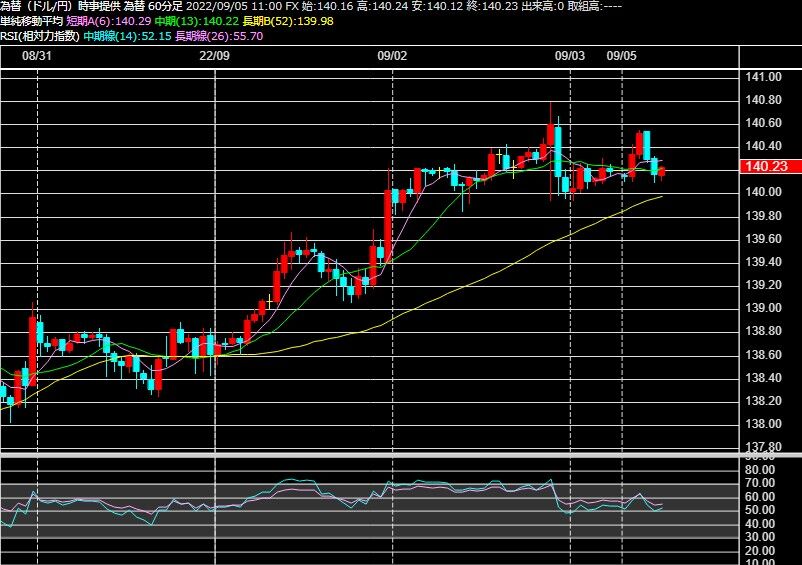802x565 pixels.
Task: Select the 09/05 date marker
Action: coord(621,56)
